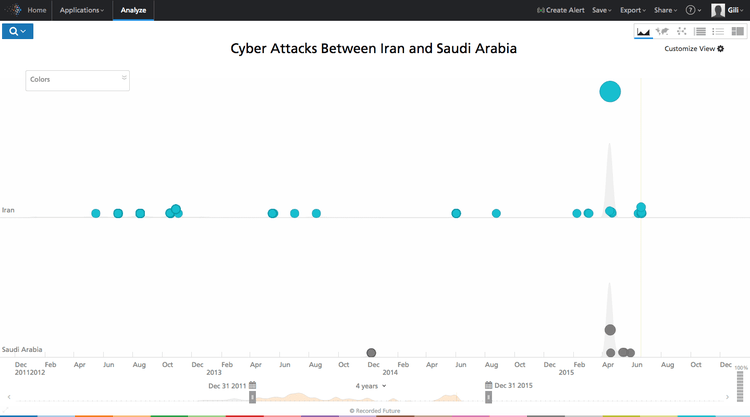
Task: Select the table list view icon
Action: coord(700,32)
